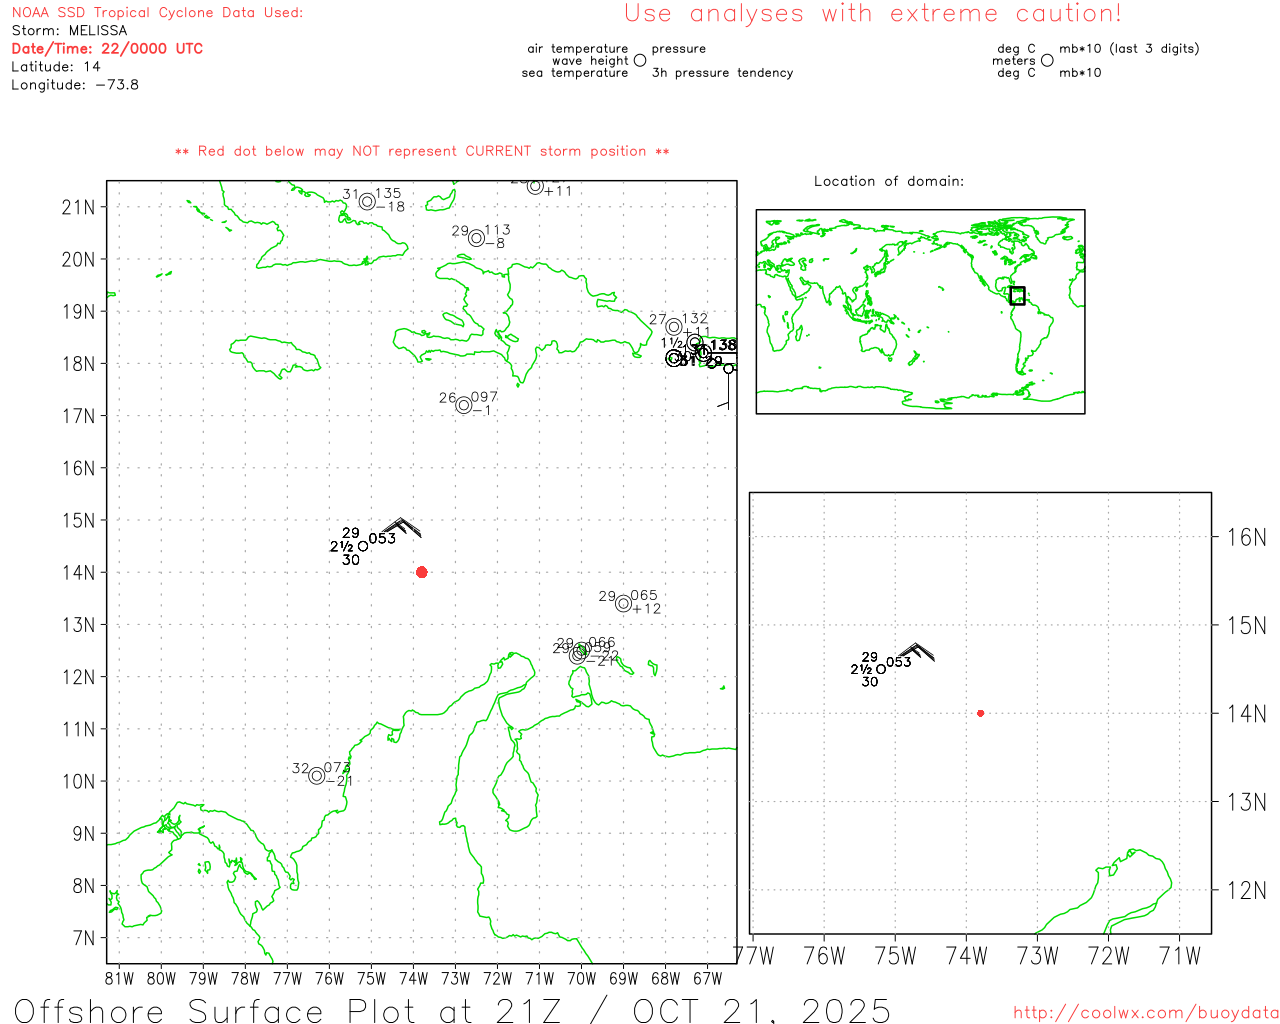Click the 'Location of domain:' label

pos(889,181)
